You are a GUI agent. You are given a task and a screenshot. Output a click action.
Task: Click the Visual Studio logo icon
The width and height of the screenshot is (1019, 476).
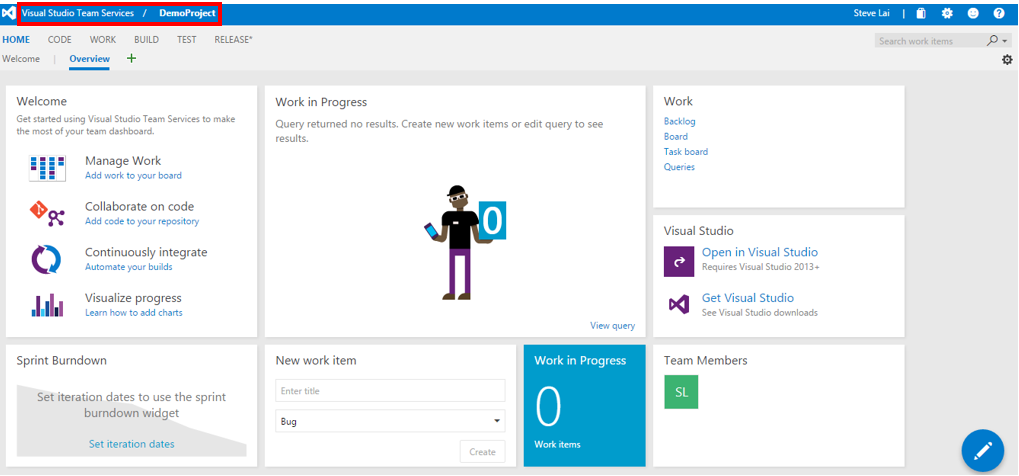point(9,13)
